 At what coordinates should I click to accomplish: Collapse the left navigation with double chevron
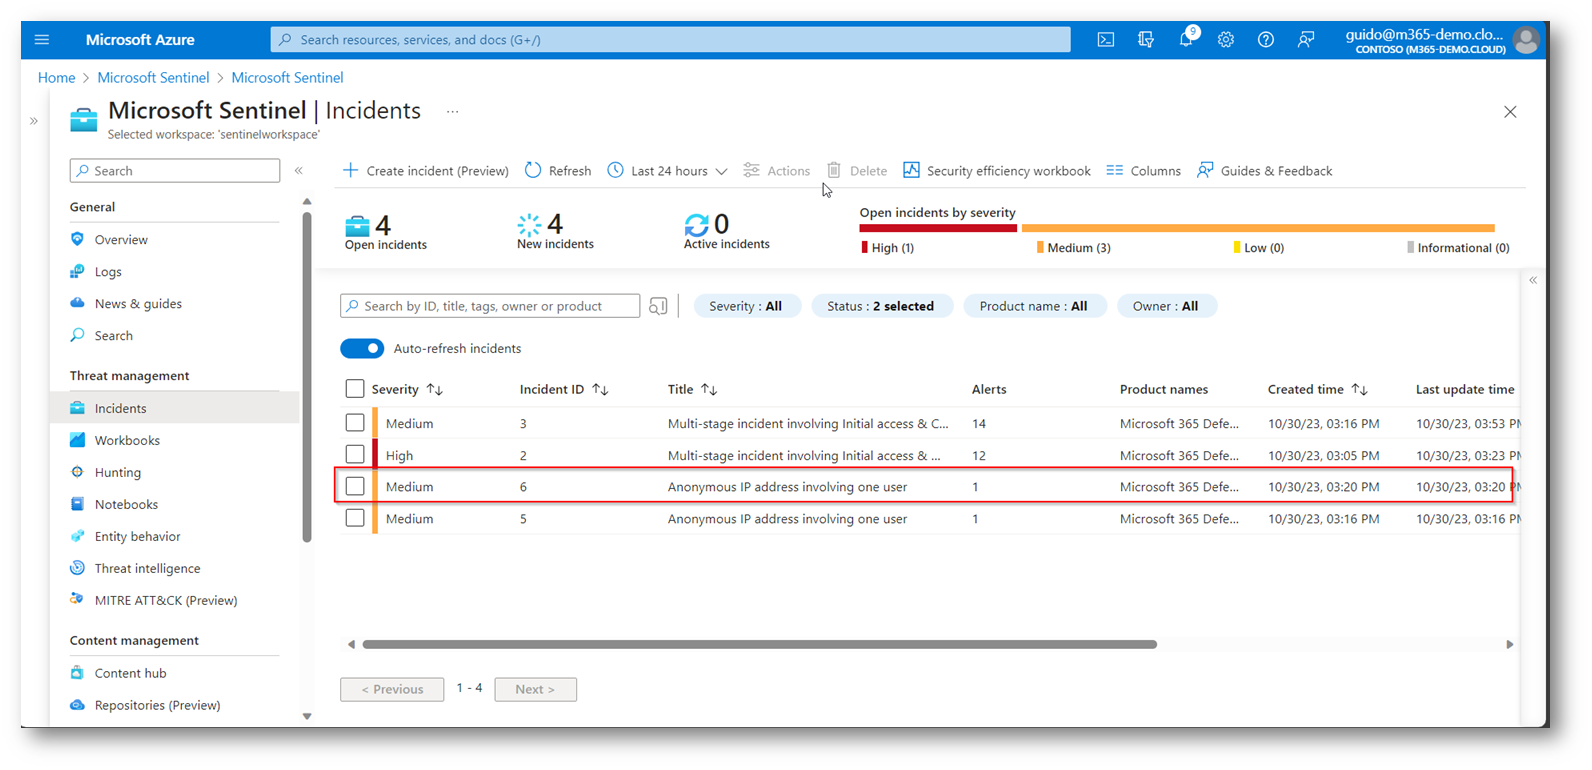point(298,171)
